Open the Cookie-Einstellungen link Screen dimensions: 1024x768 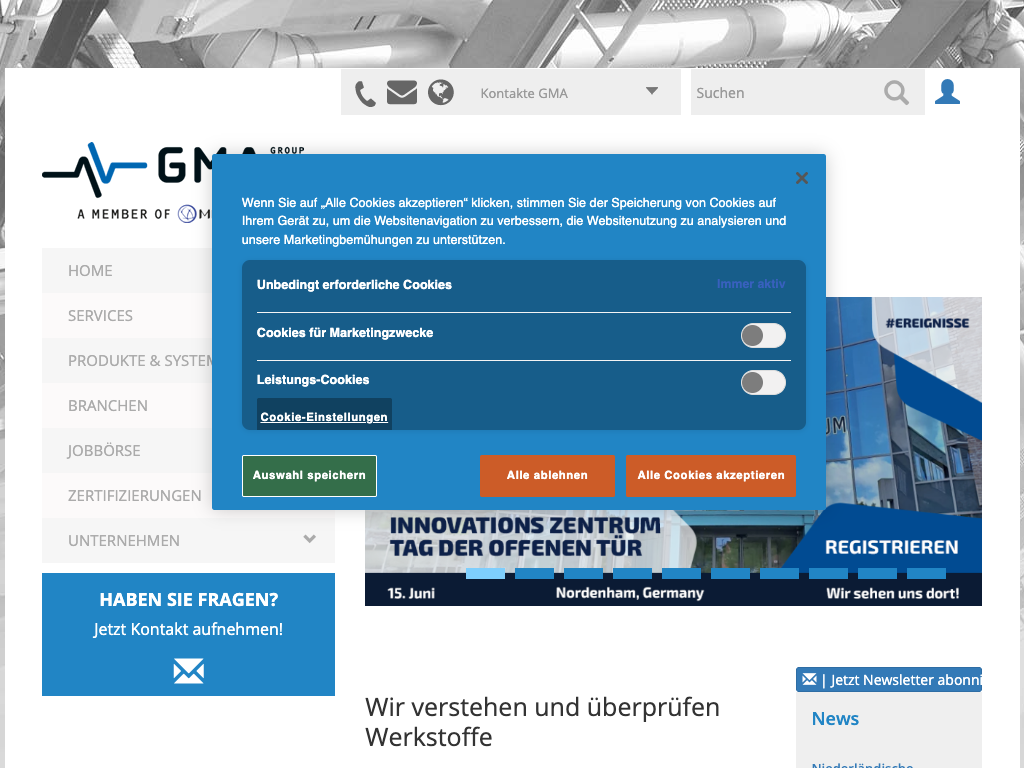324,417
